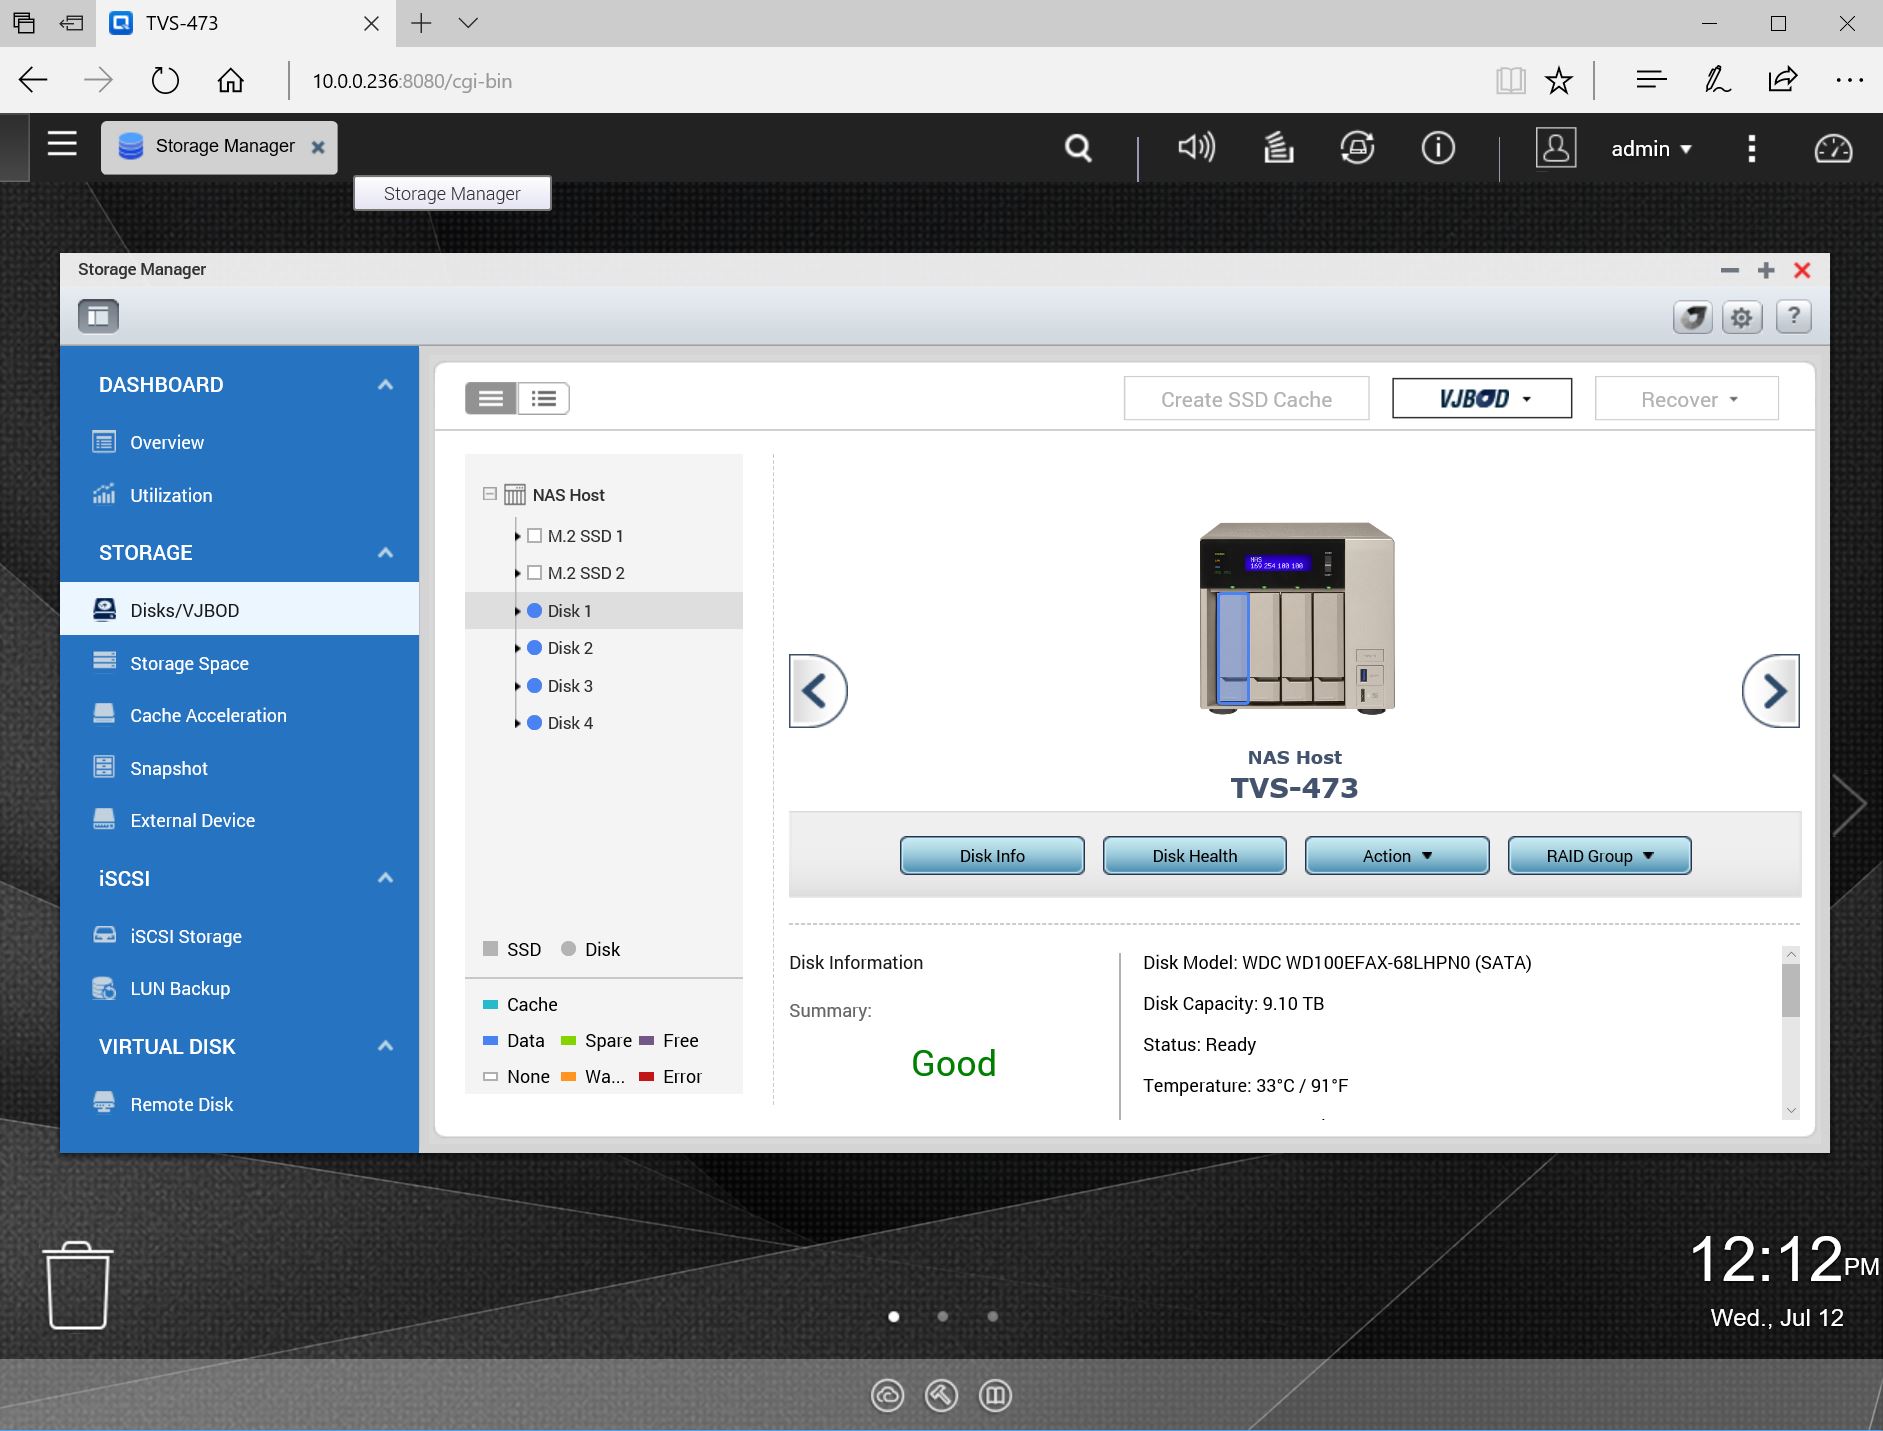Image resolution: width=1883 pixels, height=1431 pixels.
Task: Expand the M.2 SSD 1 tree item
Action: click(517, 536)
